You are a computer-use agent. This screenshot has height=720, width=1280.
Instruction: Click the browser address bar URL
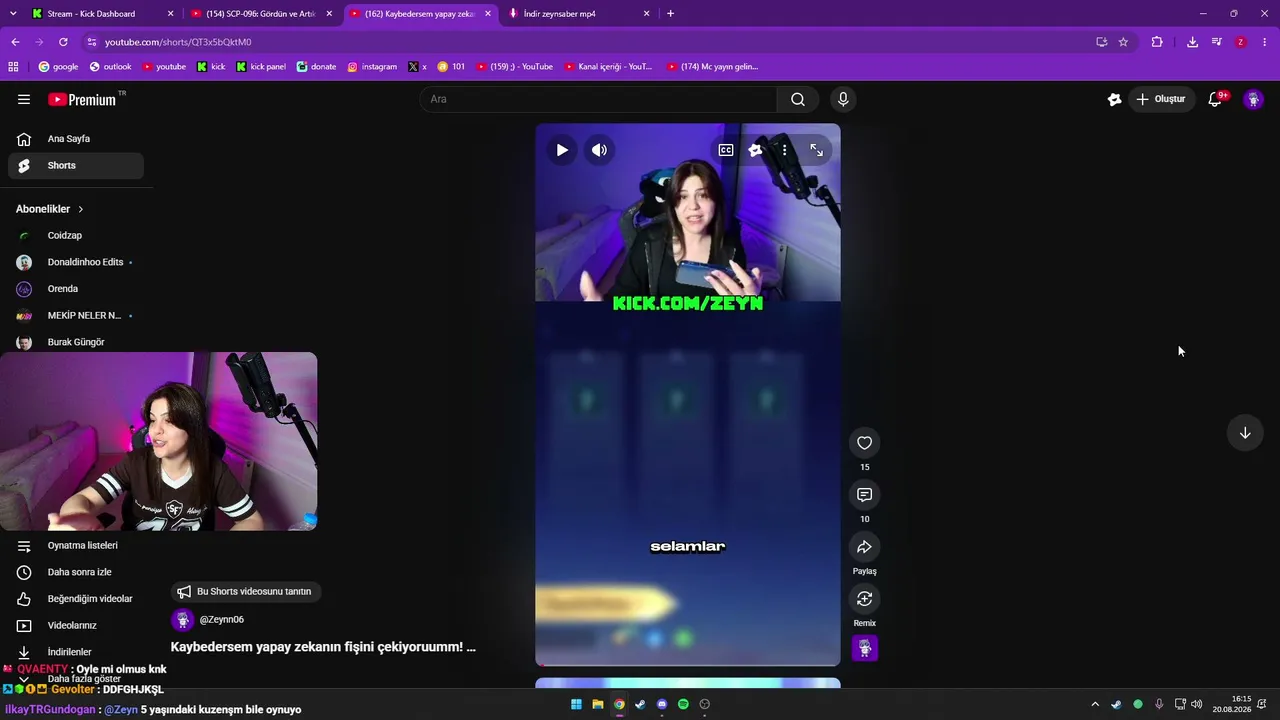[178, 42]
